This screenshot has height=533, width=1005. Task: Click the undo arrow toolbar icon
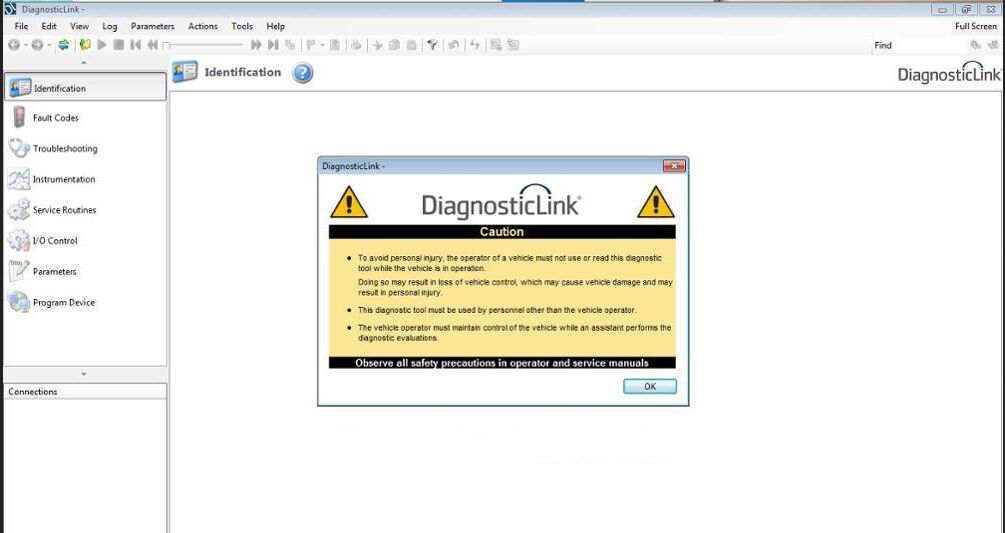tap(453, 45)
